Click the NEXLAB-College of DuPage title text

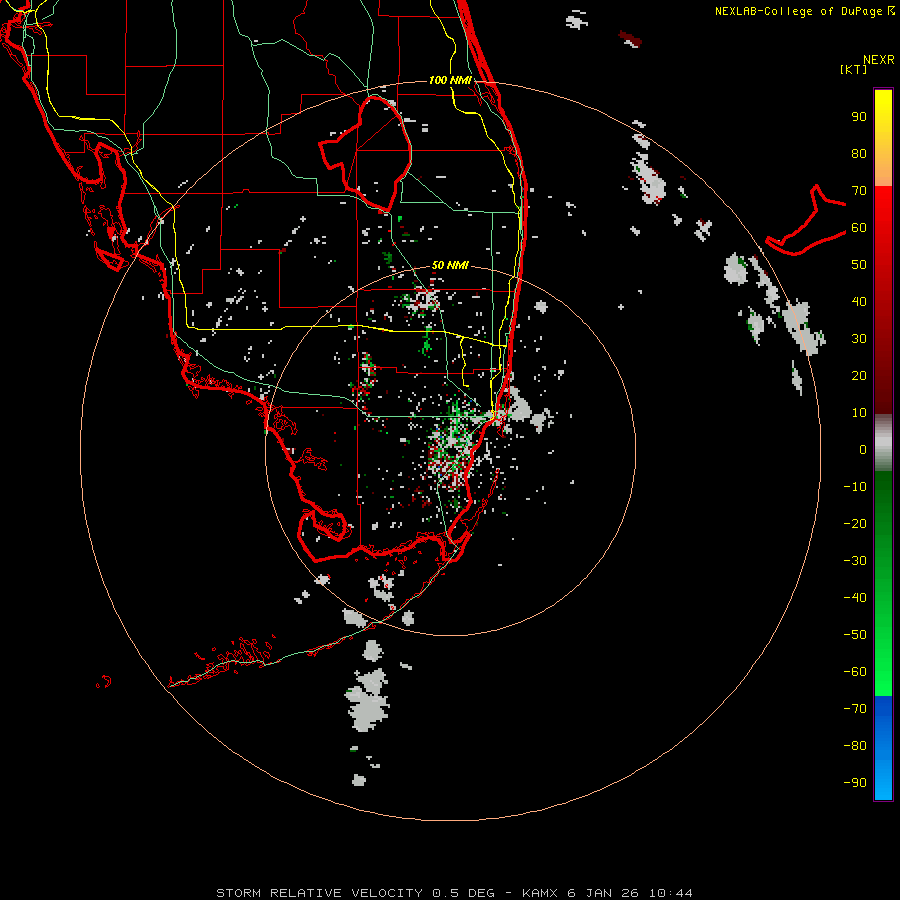[x=800, y=11]
